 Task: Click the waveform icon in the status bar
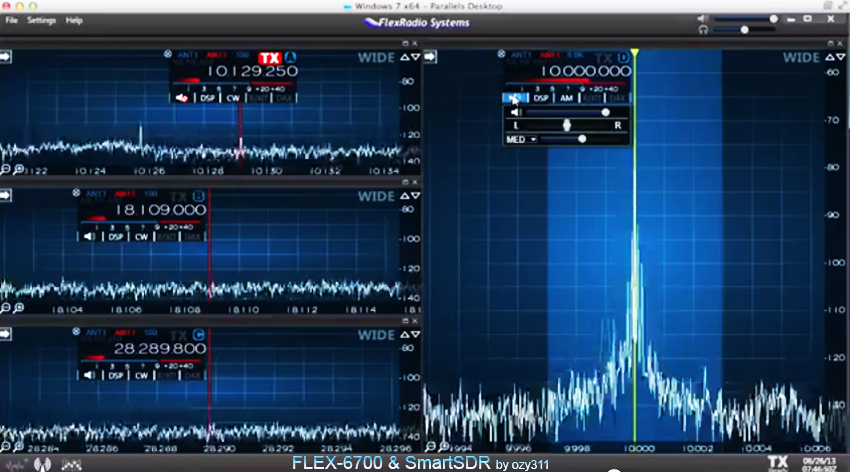click(16, 464)
